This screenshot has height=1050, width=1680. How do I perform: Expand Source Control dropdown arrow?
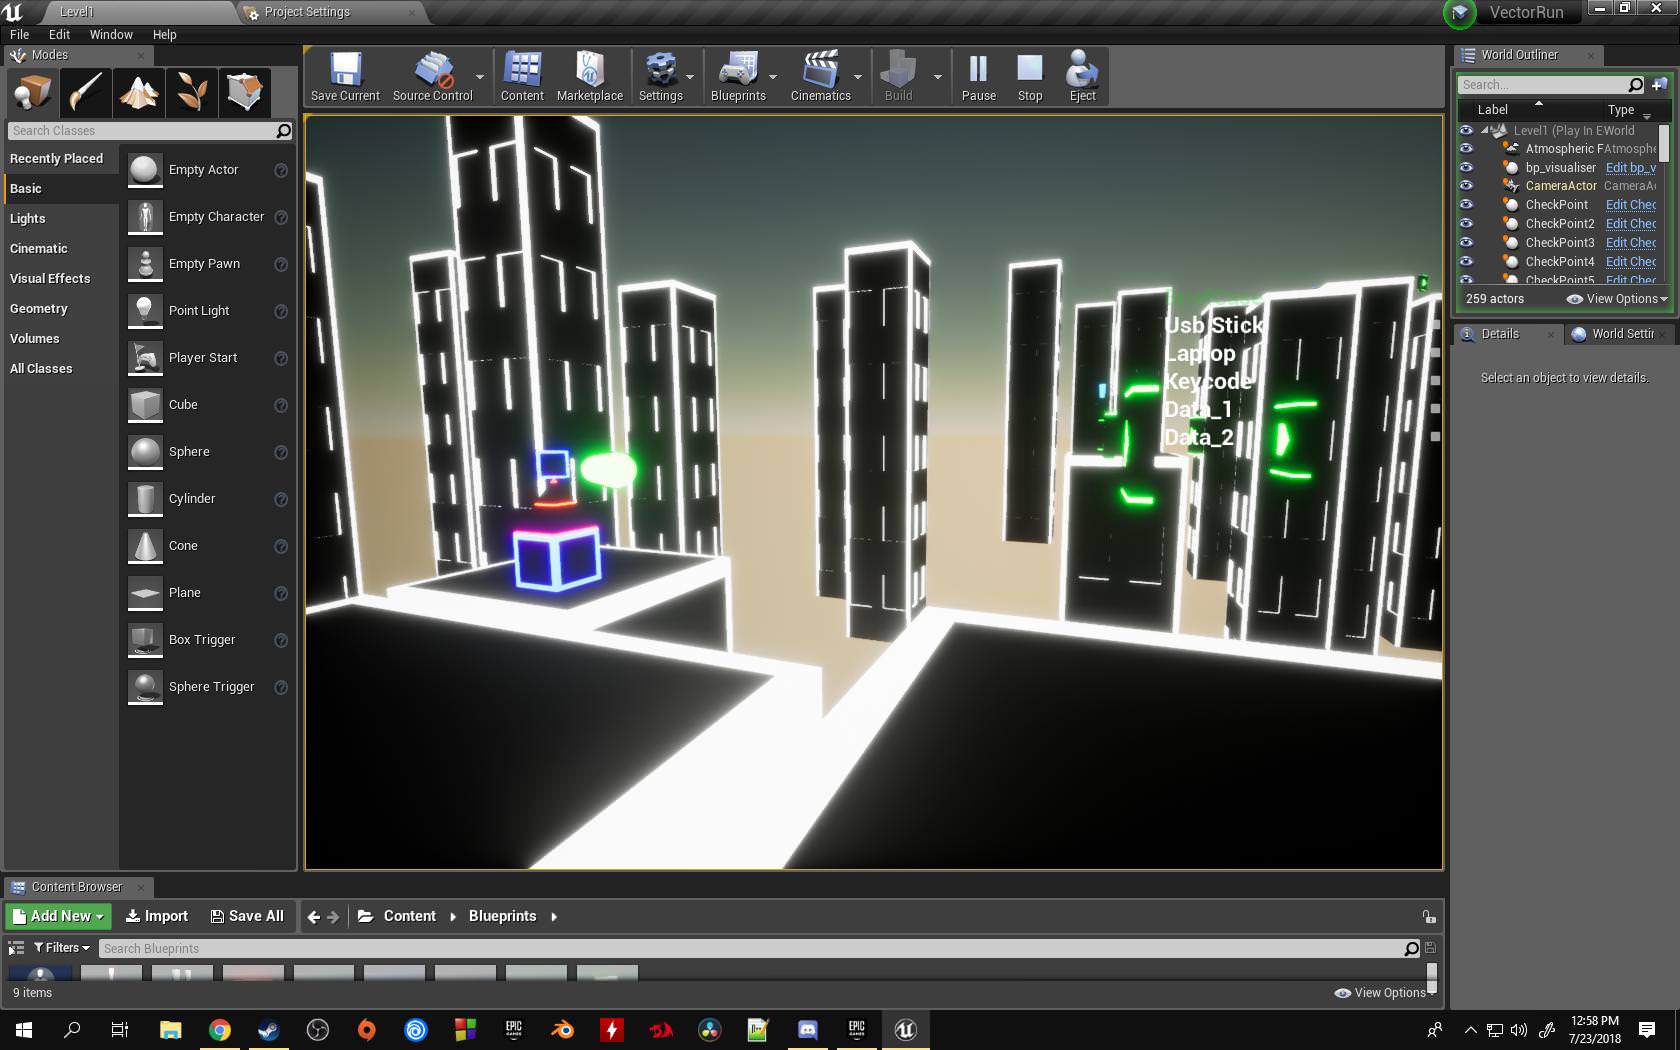coord(480,77)
